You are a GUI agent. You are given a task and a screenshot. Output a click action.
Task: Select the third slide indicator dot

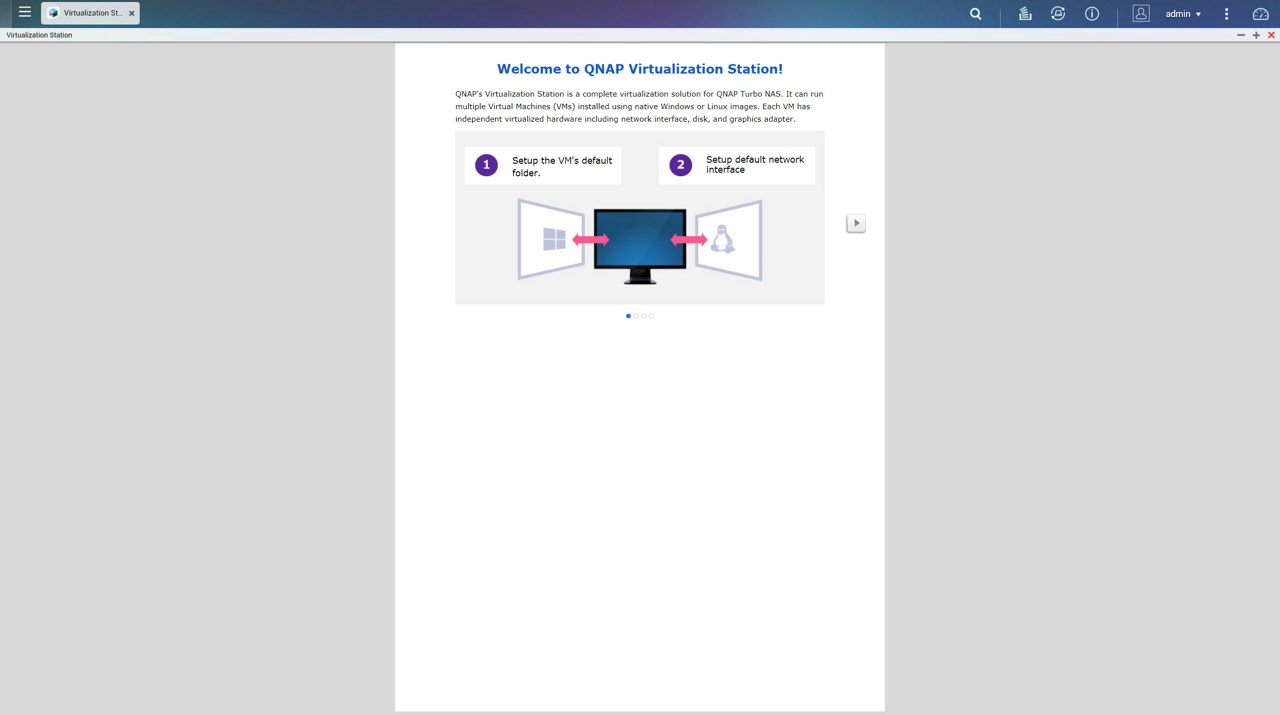644,316
